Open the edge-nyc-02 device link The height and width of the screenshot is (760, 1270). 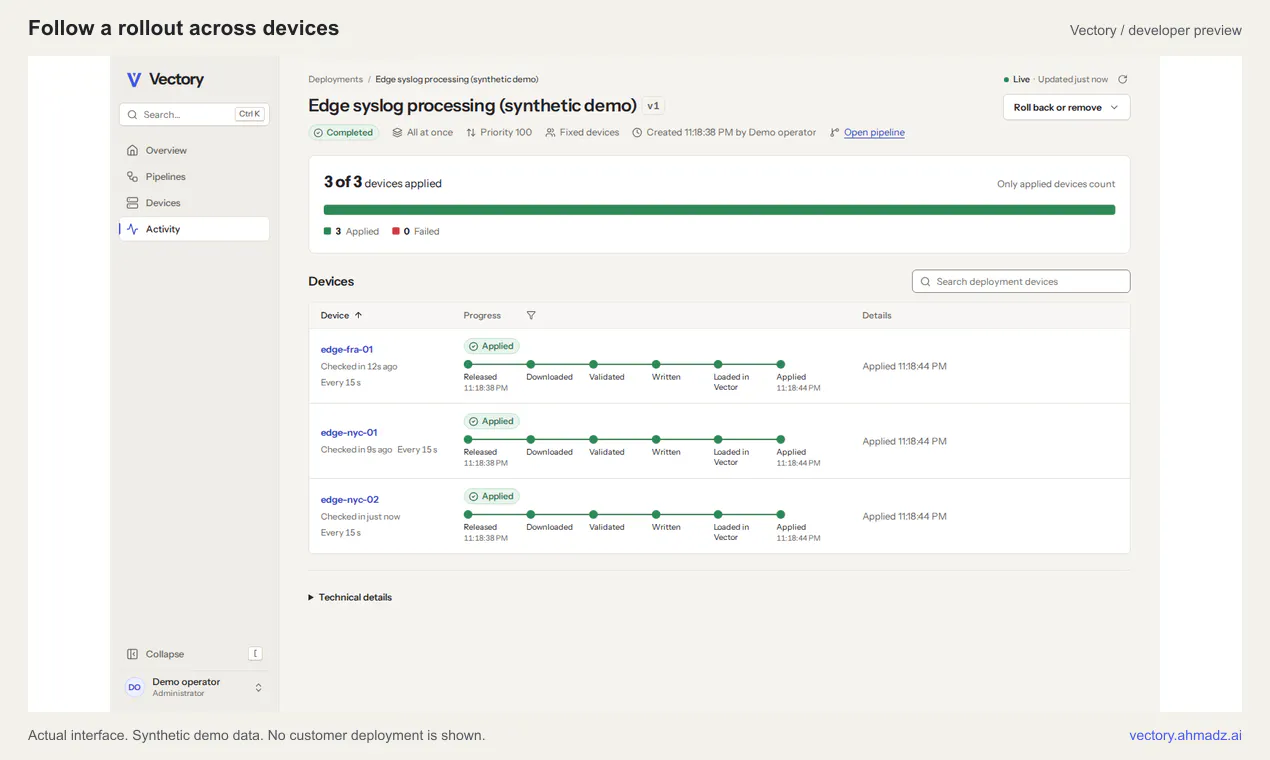(350, 499)
